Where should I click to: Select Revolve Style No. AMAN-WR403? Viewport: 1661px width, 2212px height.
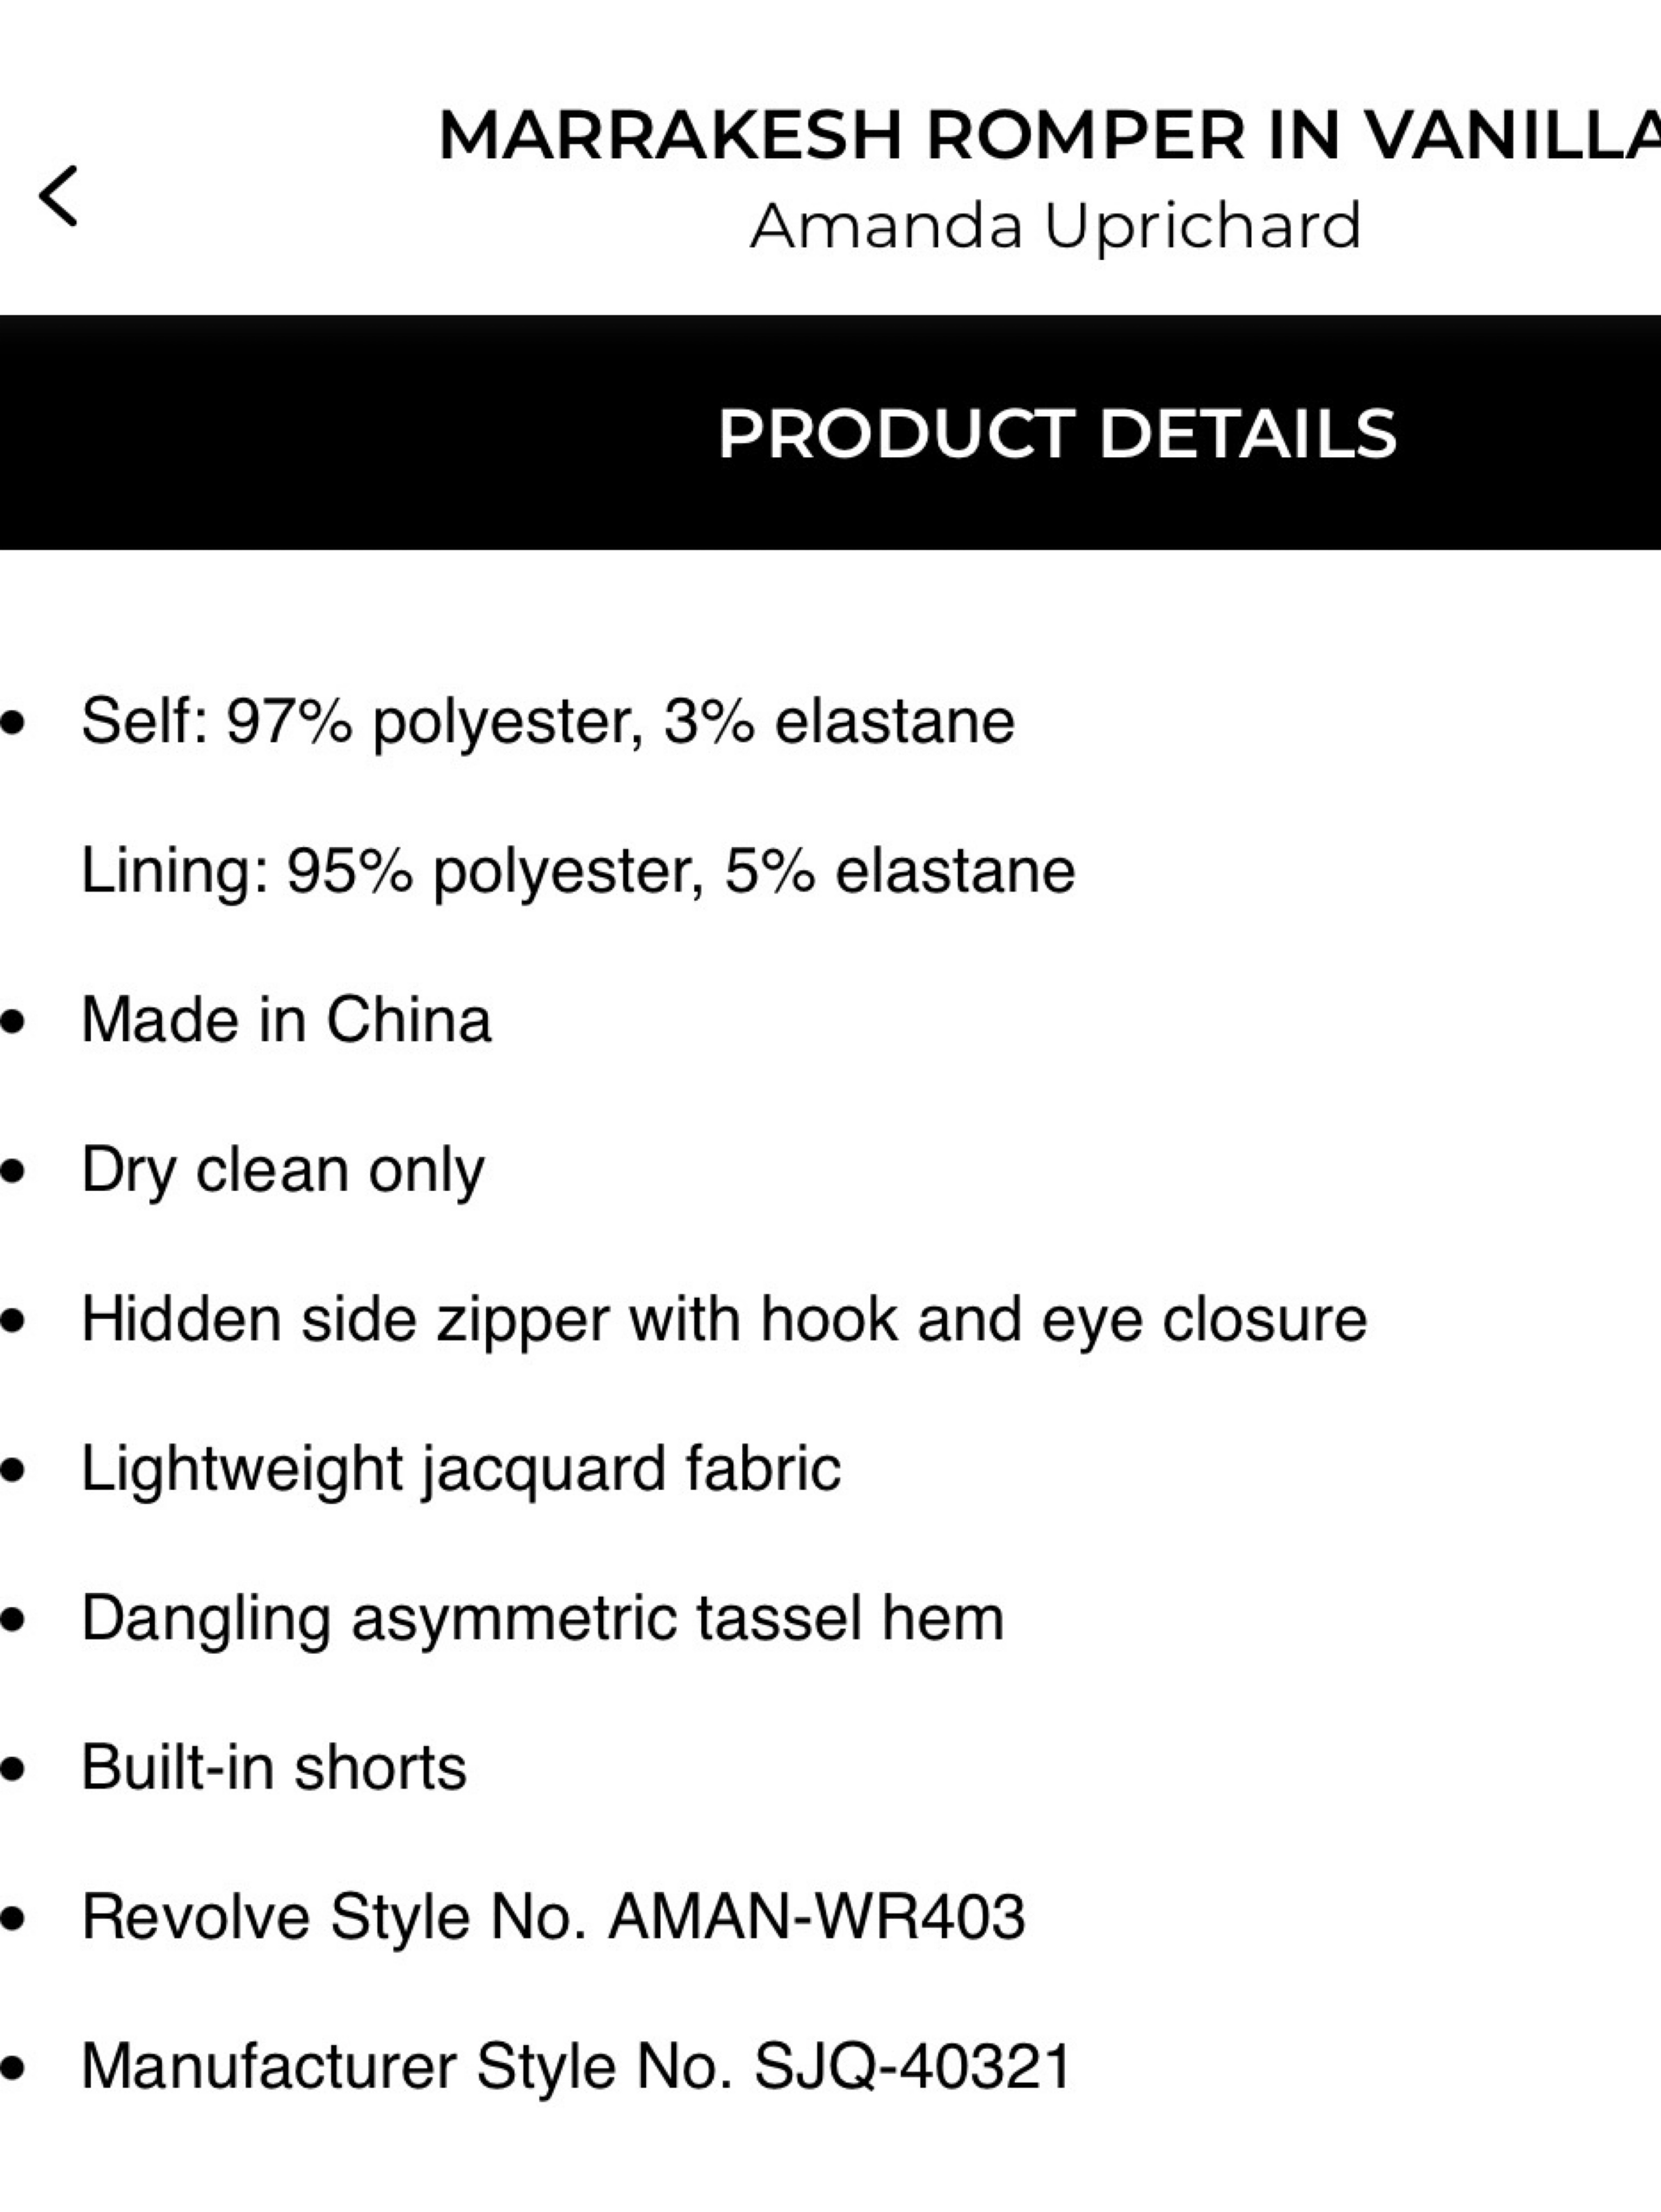[x=553, y=1917]
